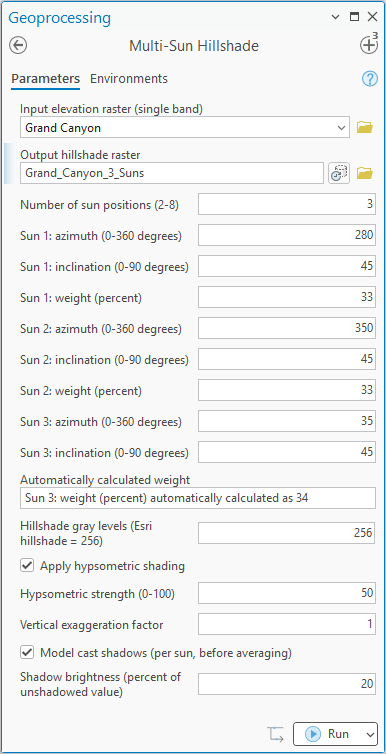
Task: Open the Run button dropdown arrow
Action: tap(369, 734)
